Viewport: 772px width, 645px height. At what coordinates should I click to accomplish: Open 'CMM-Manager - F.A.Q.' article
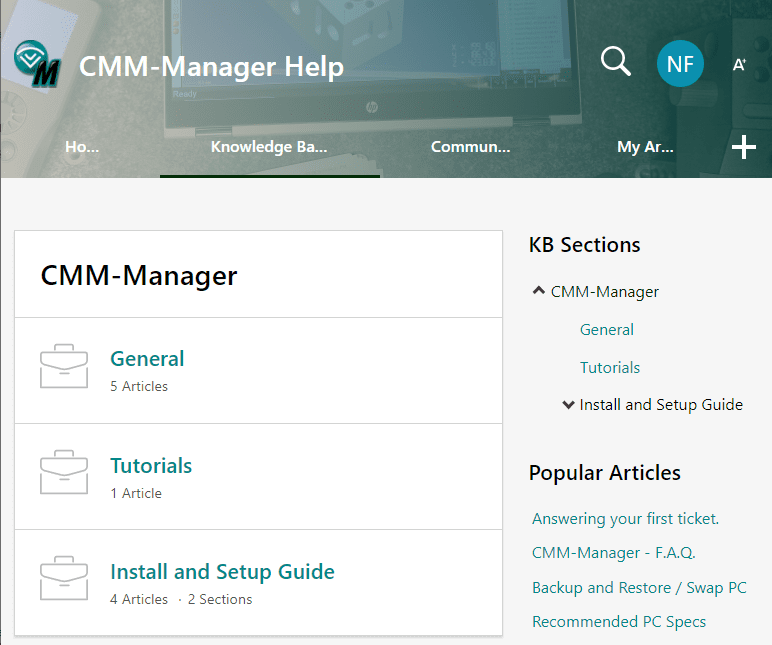613,553
